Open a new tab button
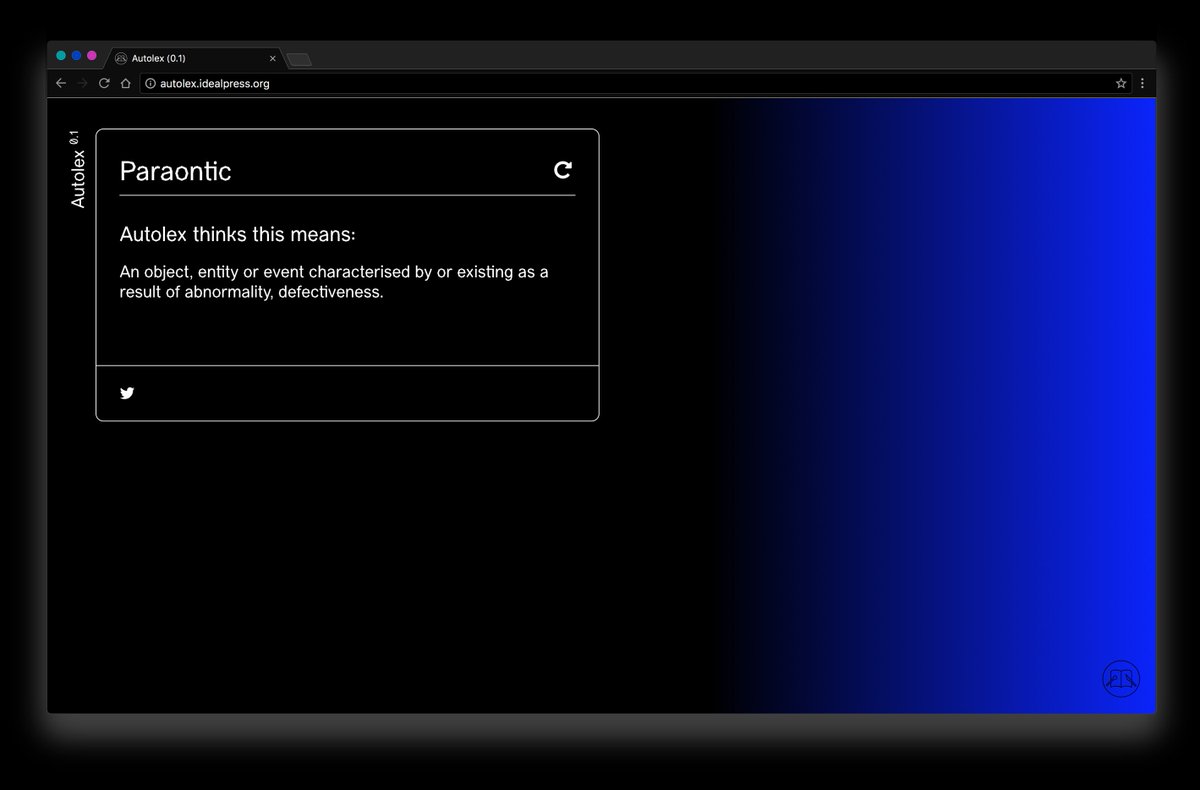 pos(299,60)
